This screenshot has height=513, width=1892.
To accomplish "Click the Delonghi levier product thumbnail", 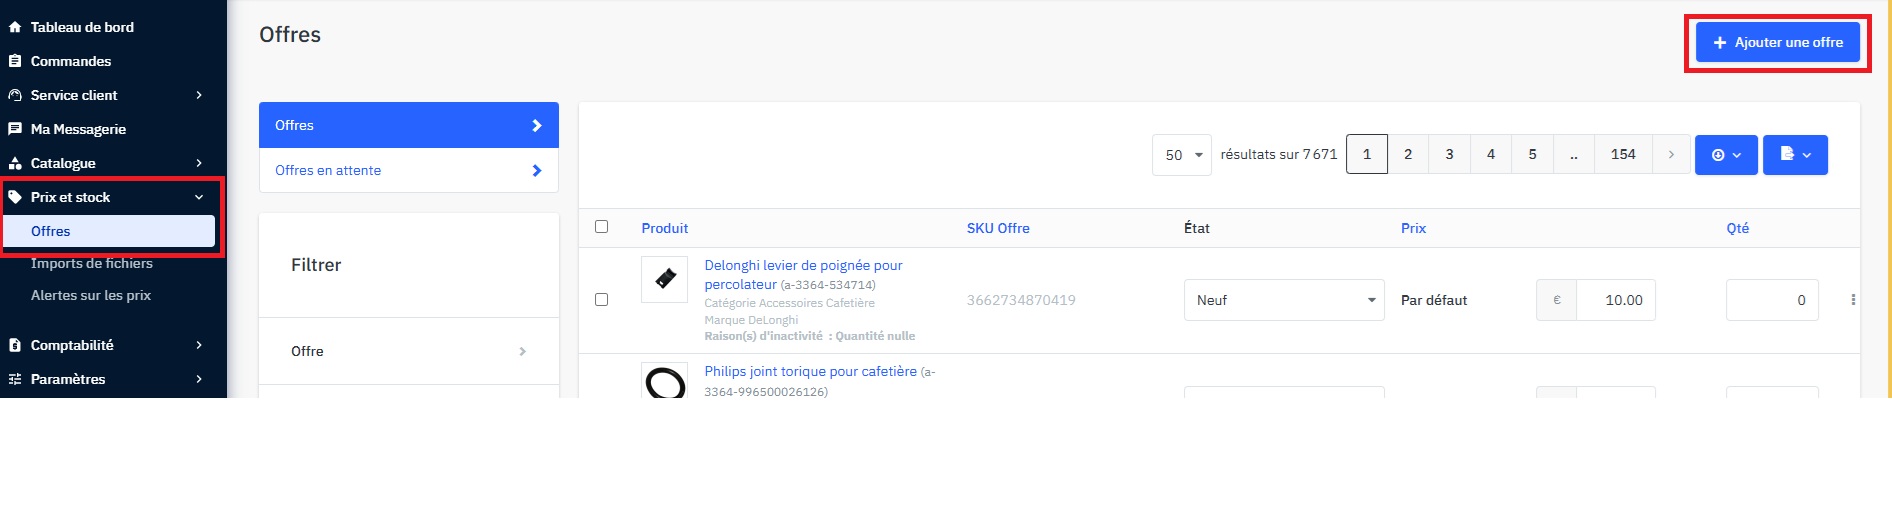I will pos(664,280).
